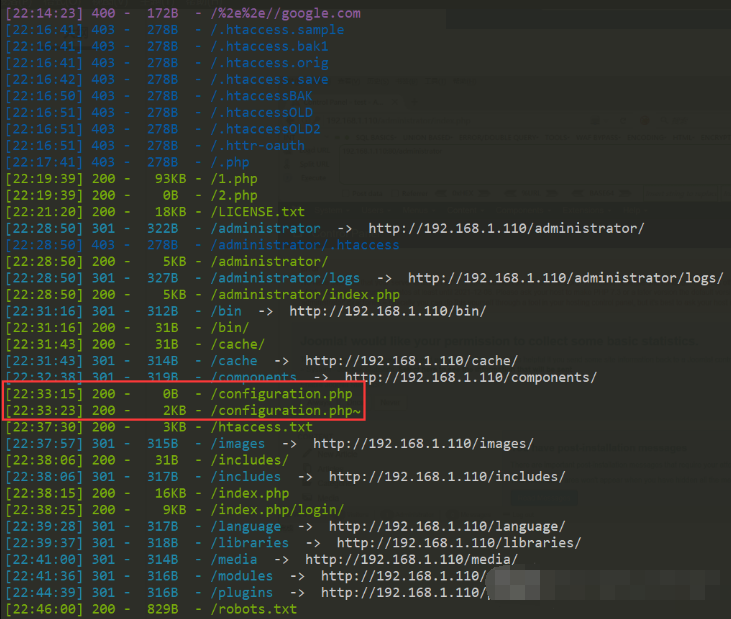Viewport: 731px width, 619px height.
Task: Click the /language path
Action: [x=245, y=527]
